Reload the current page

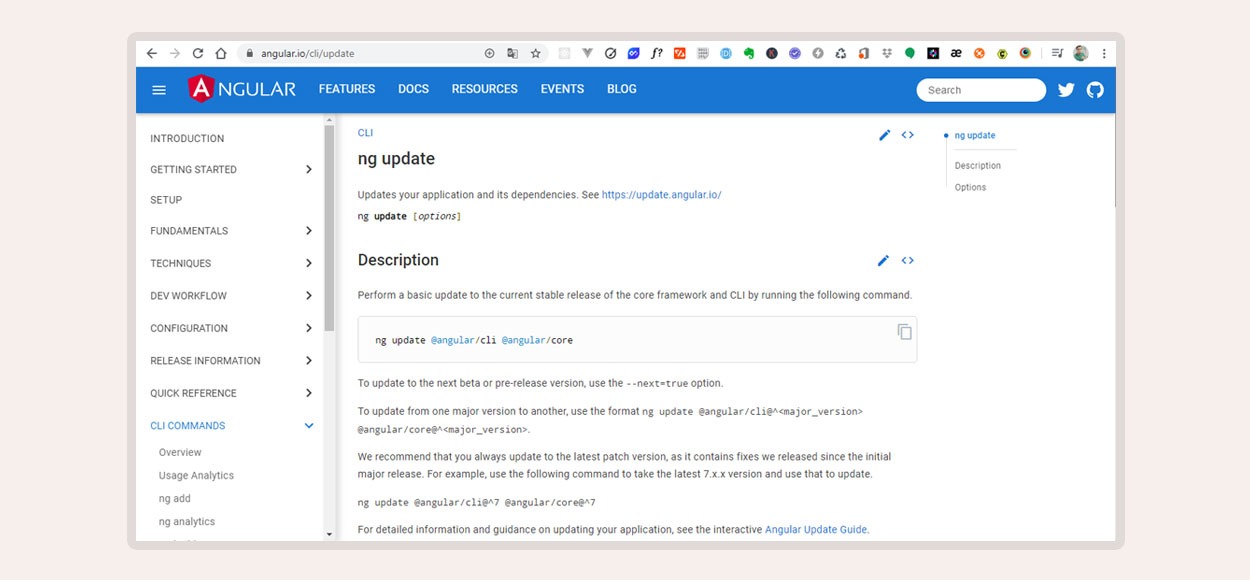pyautogui.click(x=198, y=53)
